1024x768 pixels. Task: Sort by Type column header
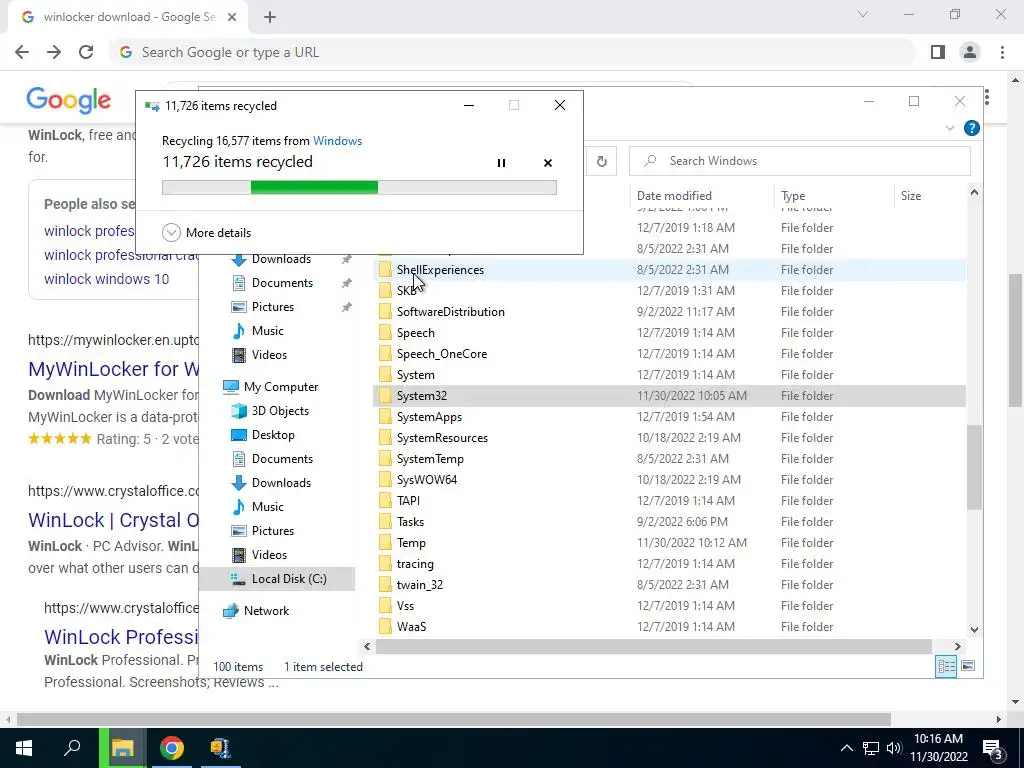click(793, 195)
